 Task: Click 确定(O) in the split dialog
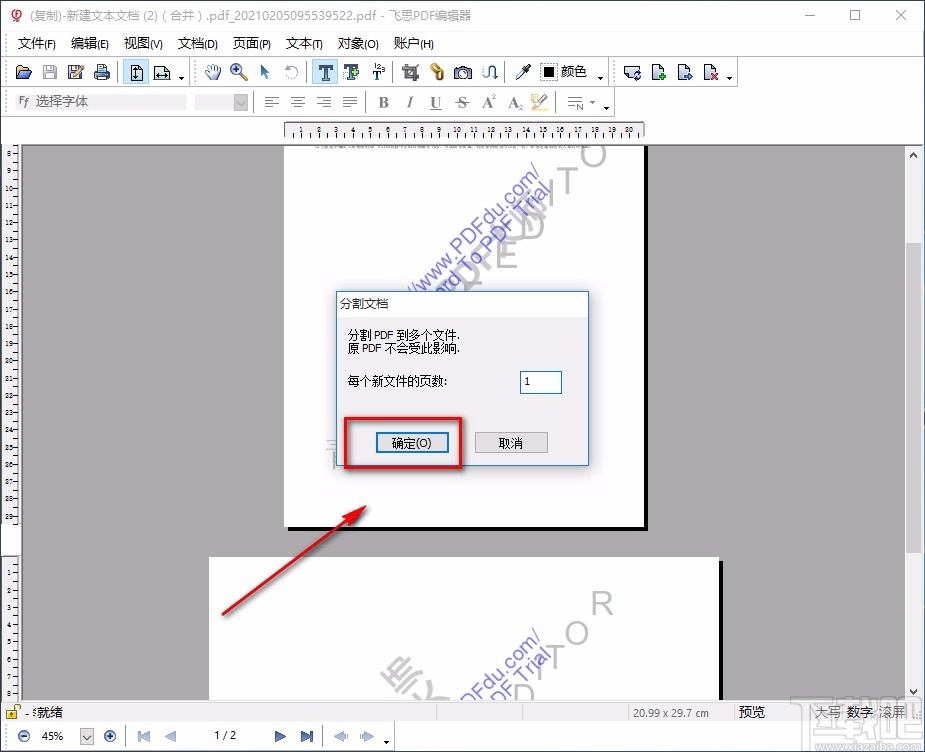click(x=412, y=443)
